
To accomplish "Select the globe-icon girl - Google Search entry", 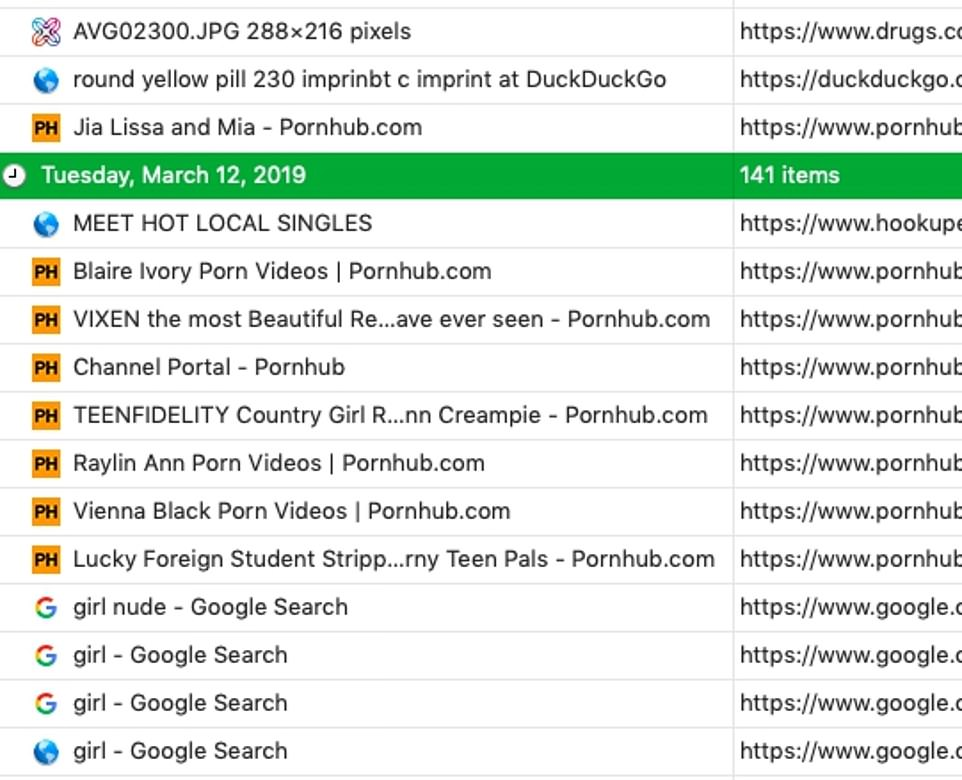I will click(481, 751).
